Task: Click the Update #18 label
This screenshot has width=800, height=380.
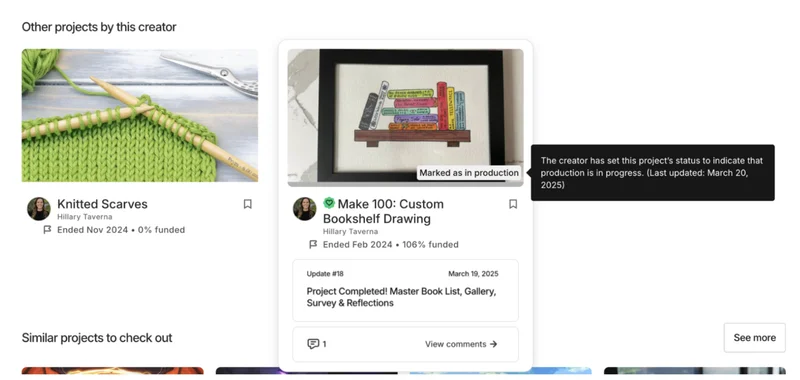Action: [325, 274]
